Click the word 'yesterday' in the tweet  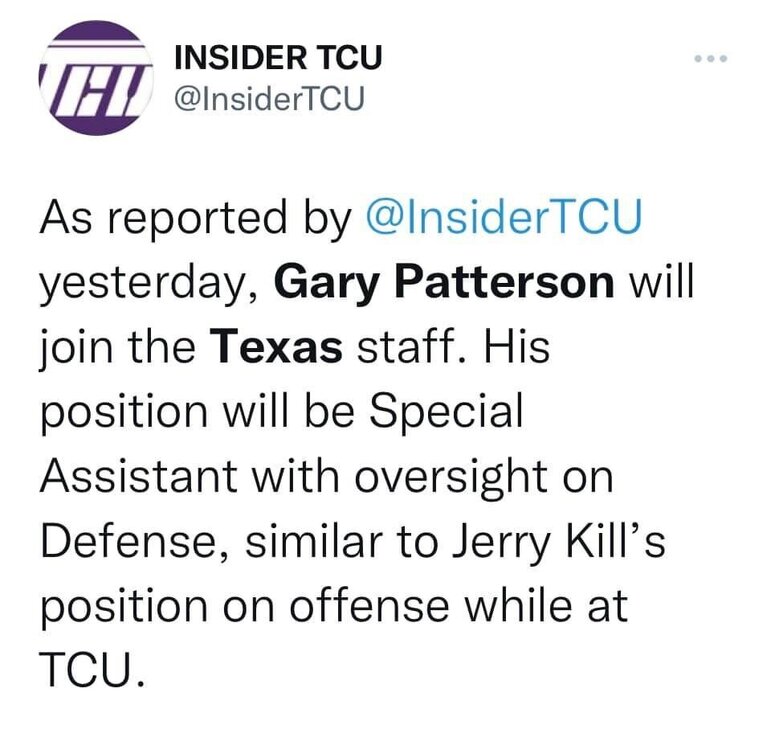[x=146, y=287]
